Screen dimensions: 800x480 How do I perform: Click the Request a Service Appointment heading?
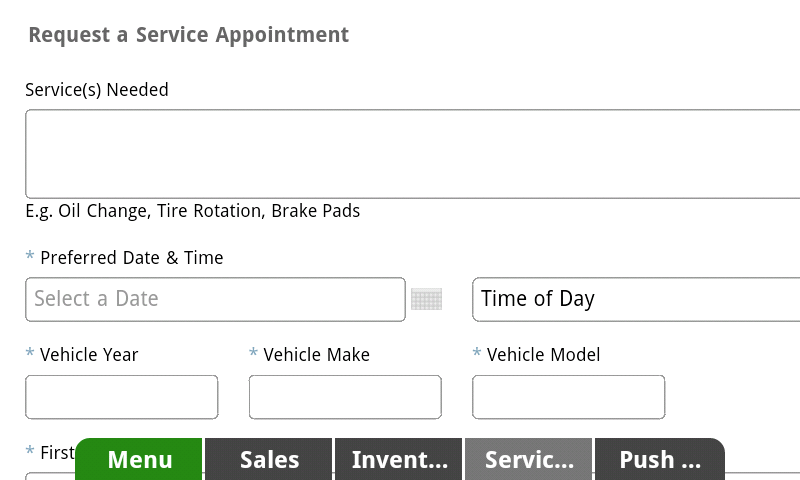189,35
